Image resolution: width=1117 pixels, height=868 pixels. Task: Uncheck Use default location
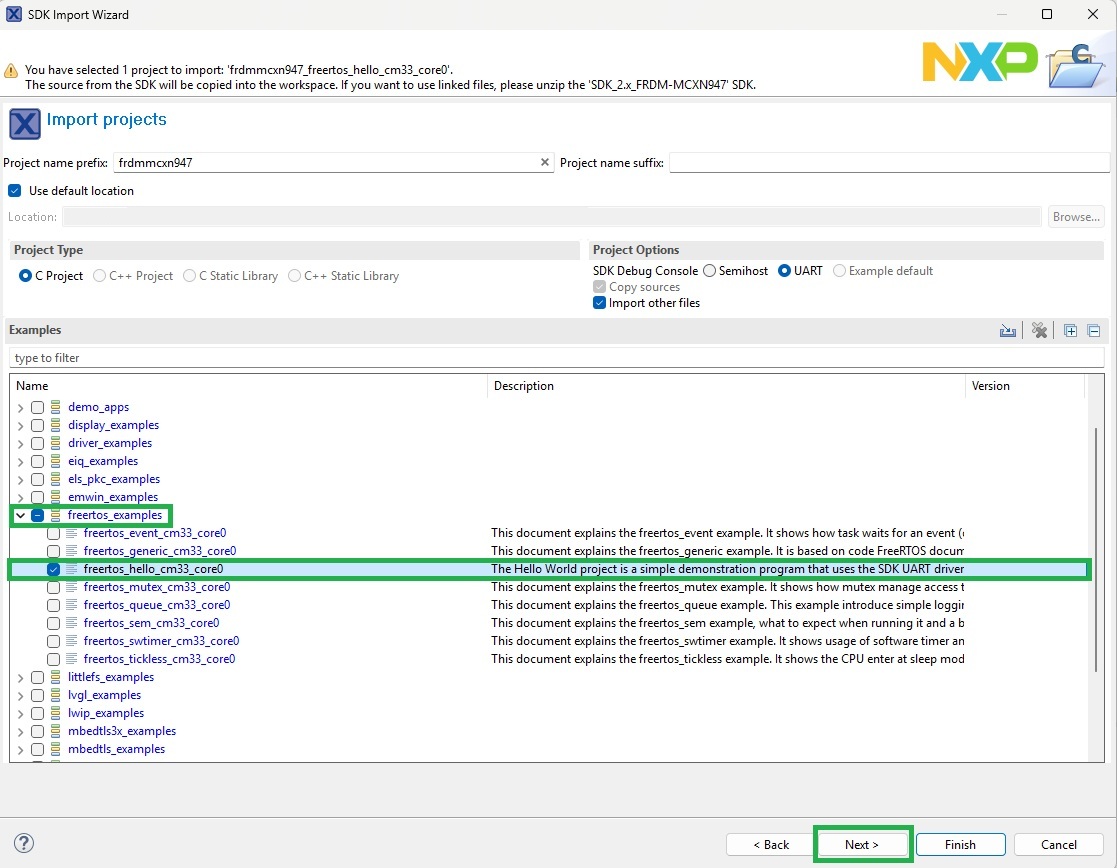(x=13, y=190)
